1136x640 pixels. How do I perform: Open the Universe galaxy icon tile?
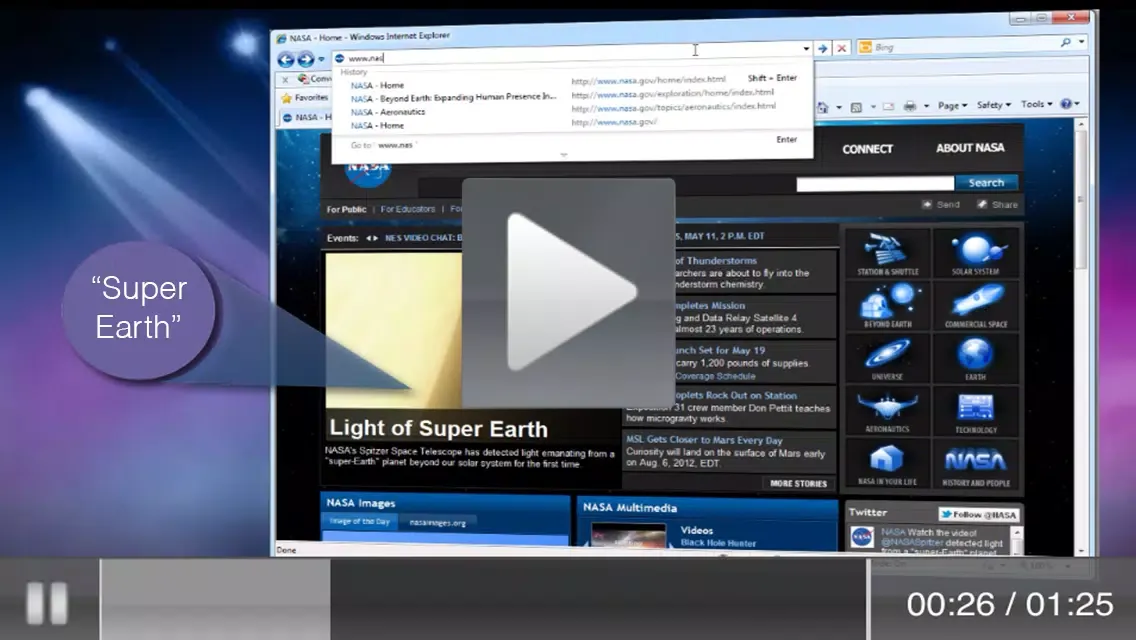point(888,360)
